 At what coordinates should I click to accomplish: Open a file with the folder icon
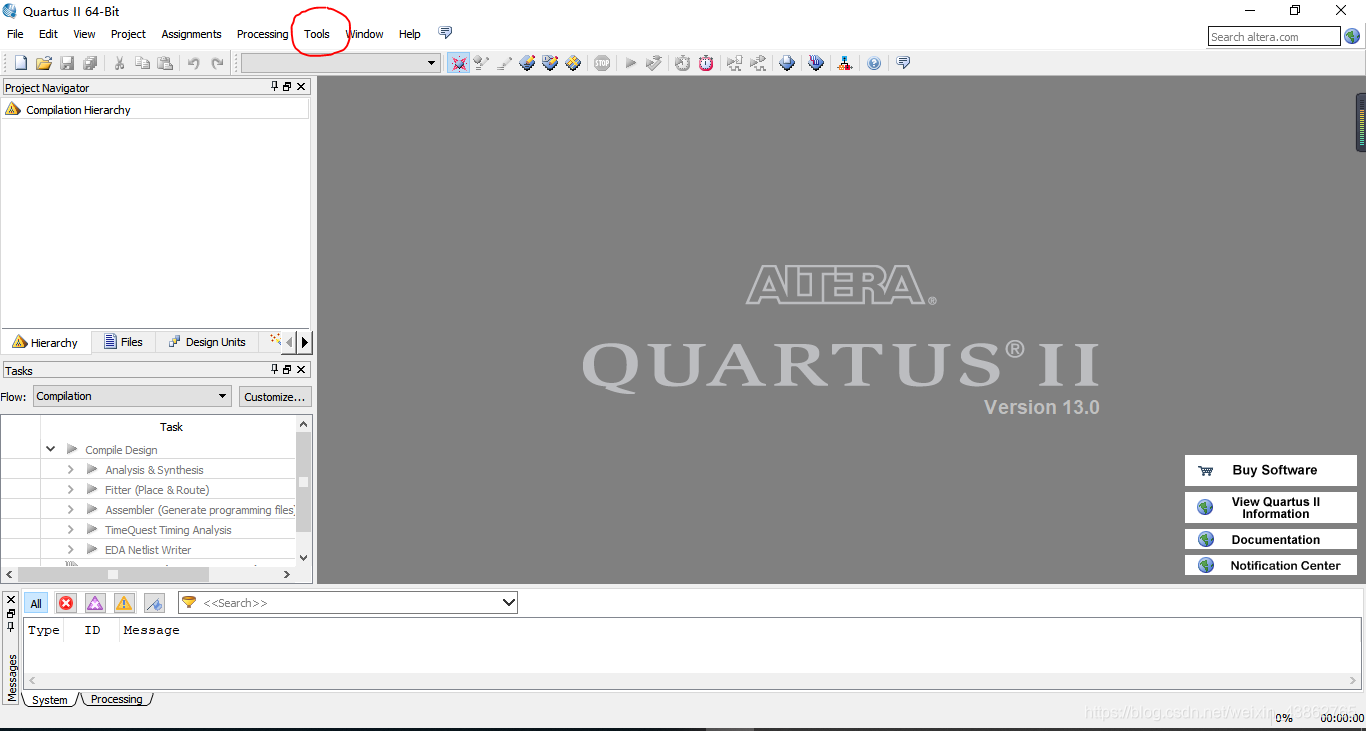[x=44, y=63]
